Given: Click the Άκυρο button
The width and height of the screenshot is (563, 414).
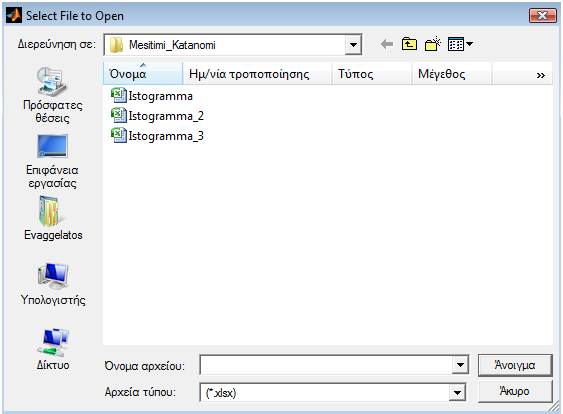Looking at the screenshot, I should [515, 391].
